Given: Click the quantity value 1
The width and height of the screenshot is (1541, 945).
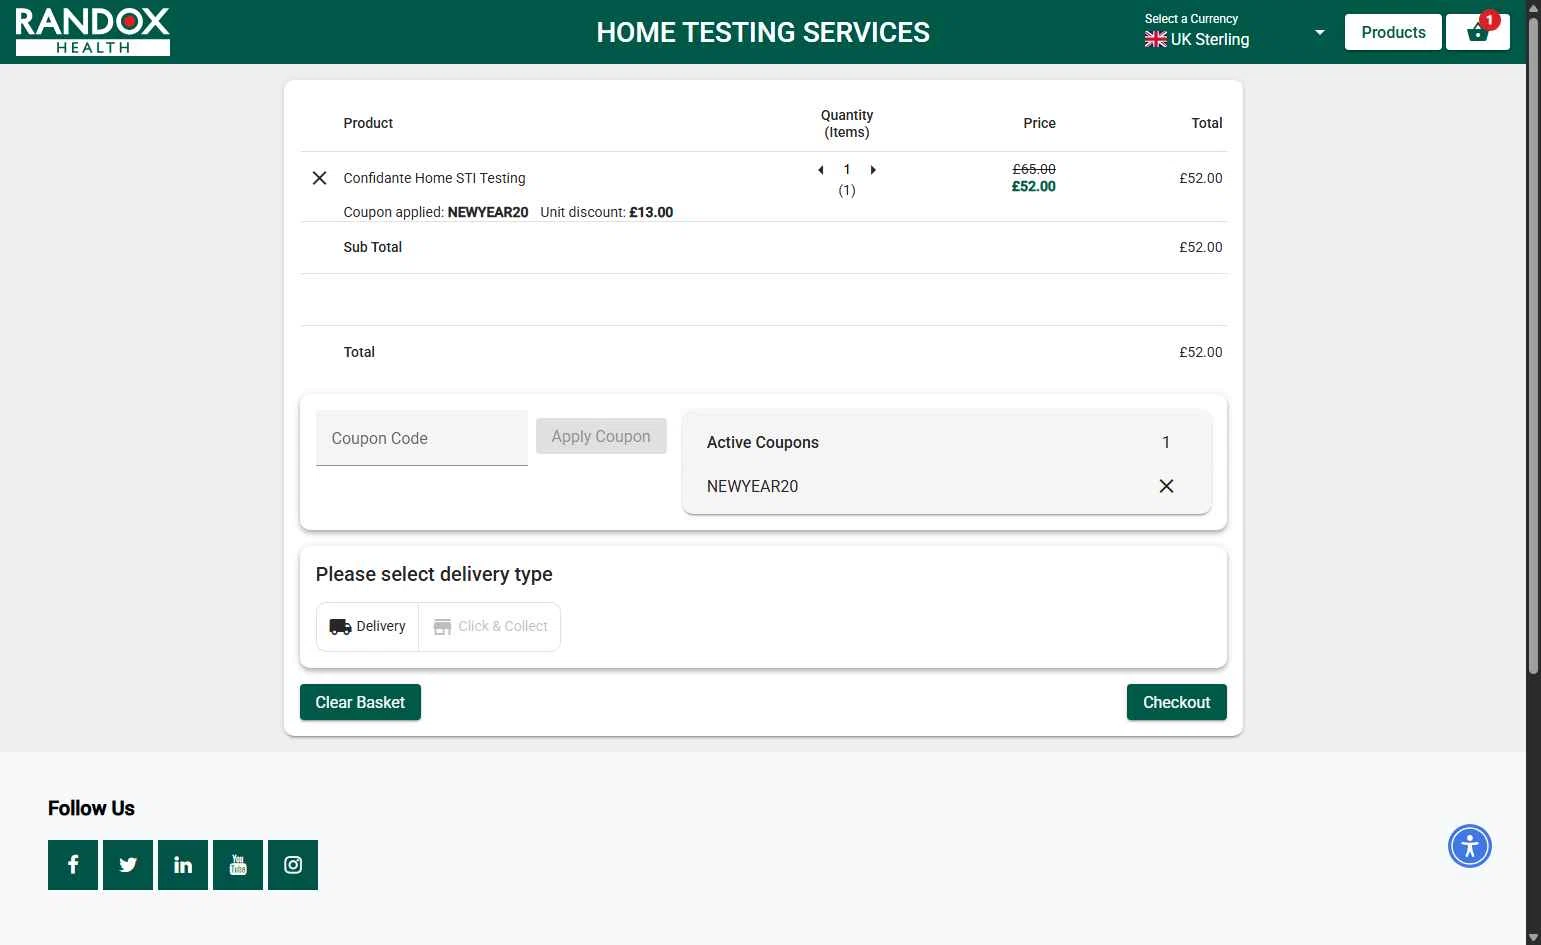Looking at the screenshot, I should point(847,170).
